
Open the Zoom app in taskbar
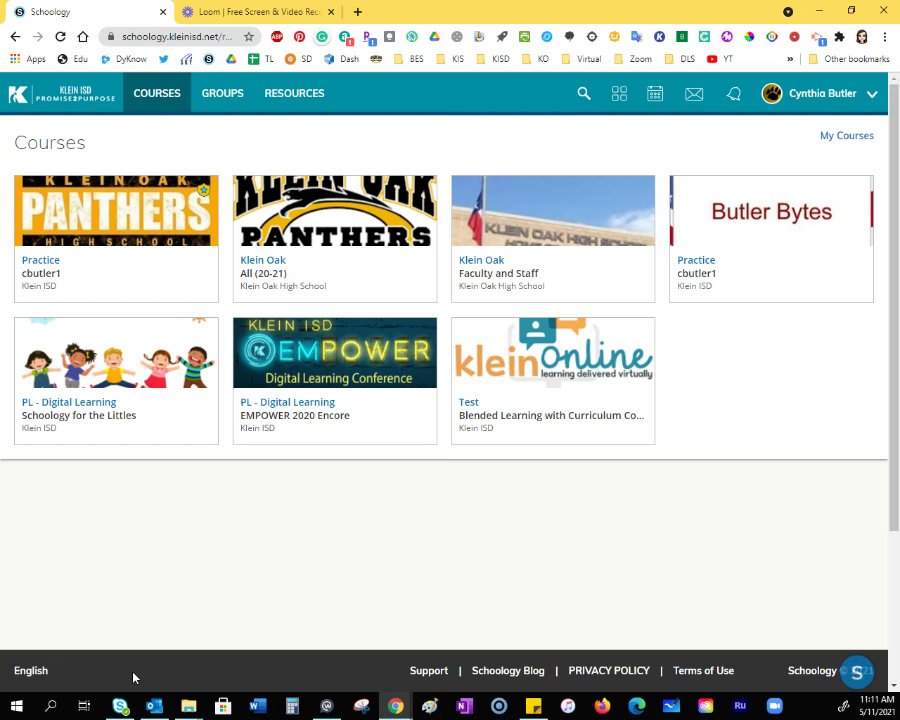[x=774, y=706]
